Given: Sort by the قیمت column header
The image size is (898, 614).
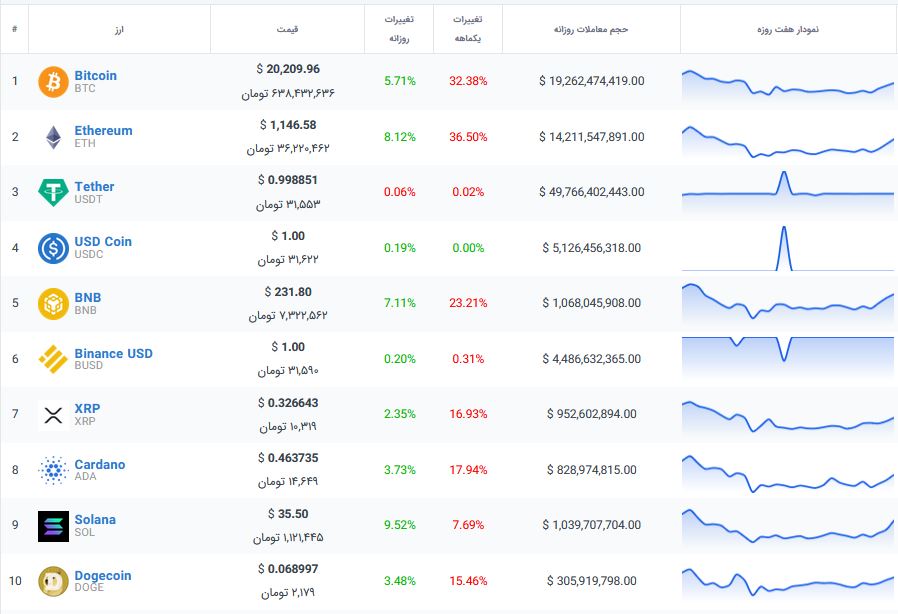Looking at the screenshot, I should tap(287, 29).
